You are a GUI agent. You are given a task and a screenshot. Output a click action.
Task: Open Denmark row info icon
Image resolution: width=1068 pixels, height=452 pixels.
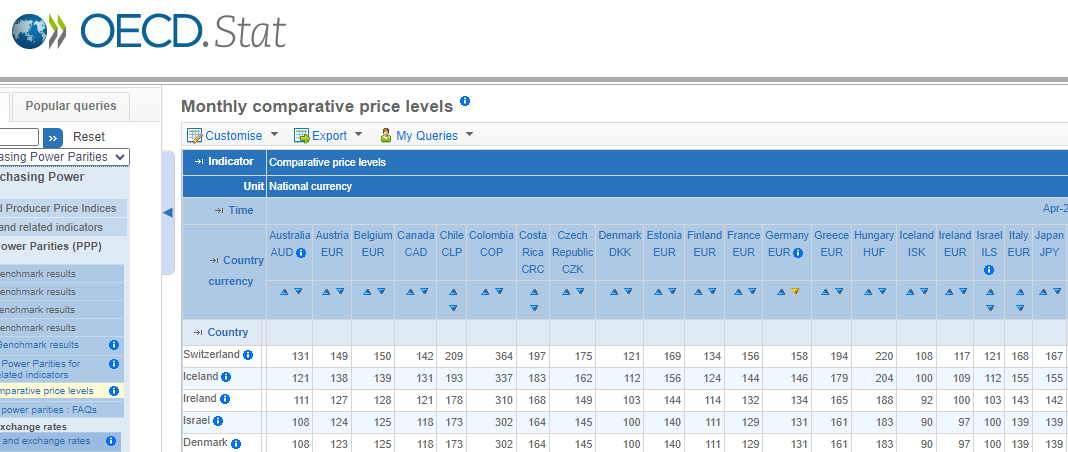(236, 444)
